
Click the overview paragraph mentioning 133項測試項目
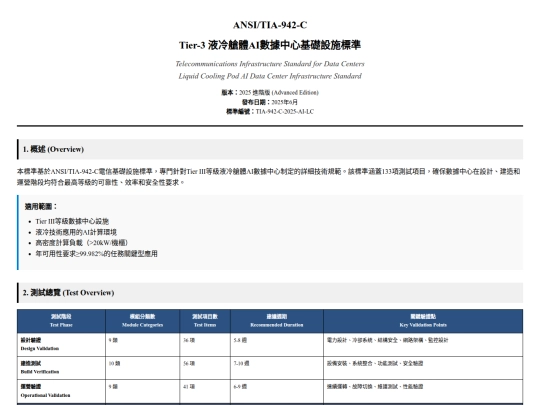[x=270, y=177]
